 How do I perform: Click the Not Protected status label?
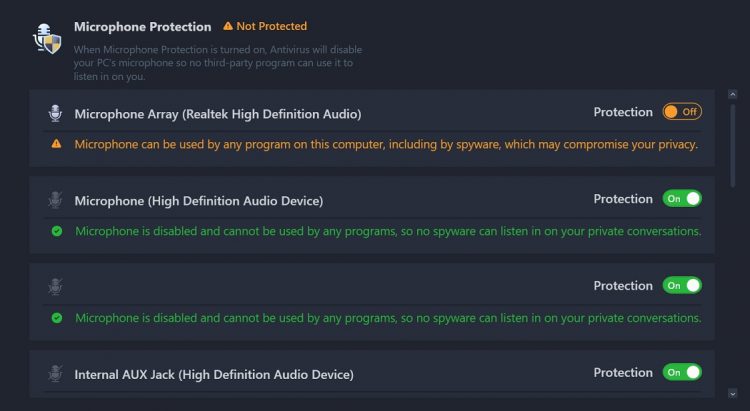tap(272, 26)
